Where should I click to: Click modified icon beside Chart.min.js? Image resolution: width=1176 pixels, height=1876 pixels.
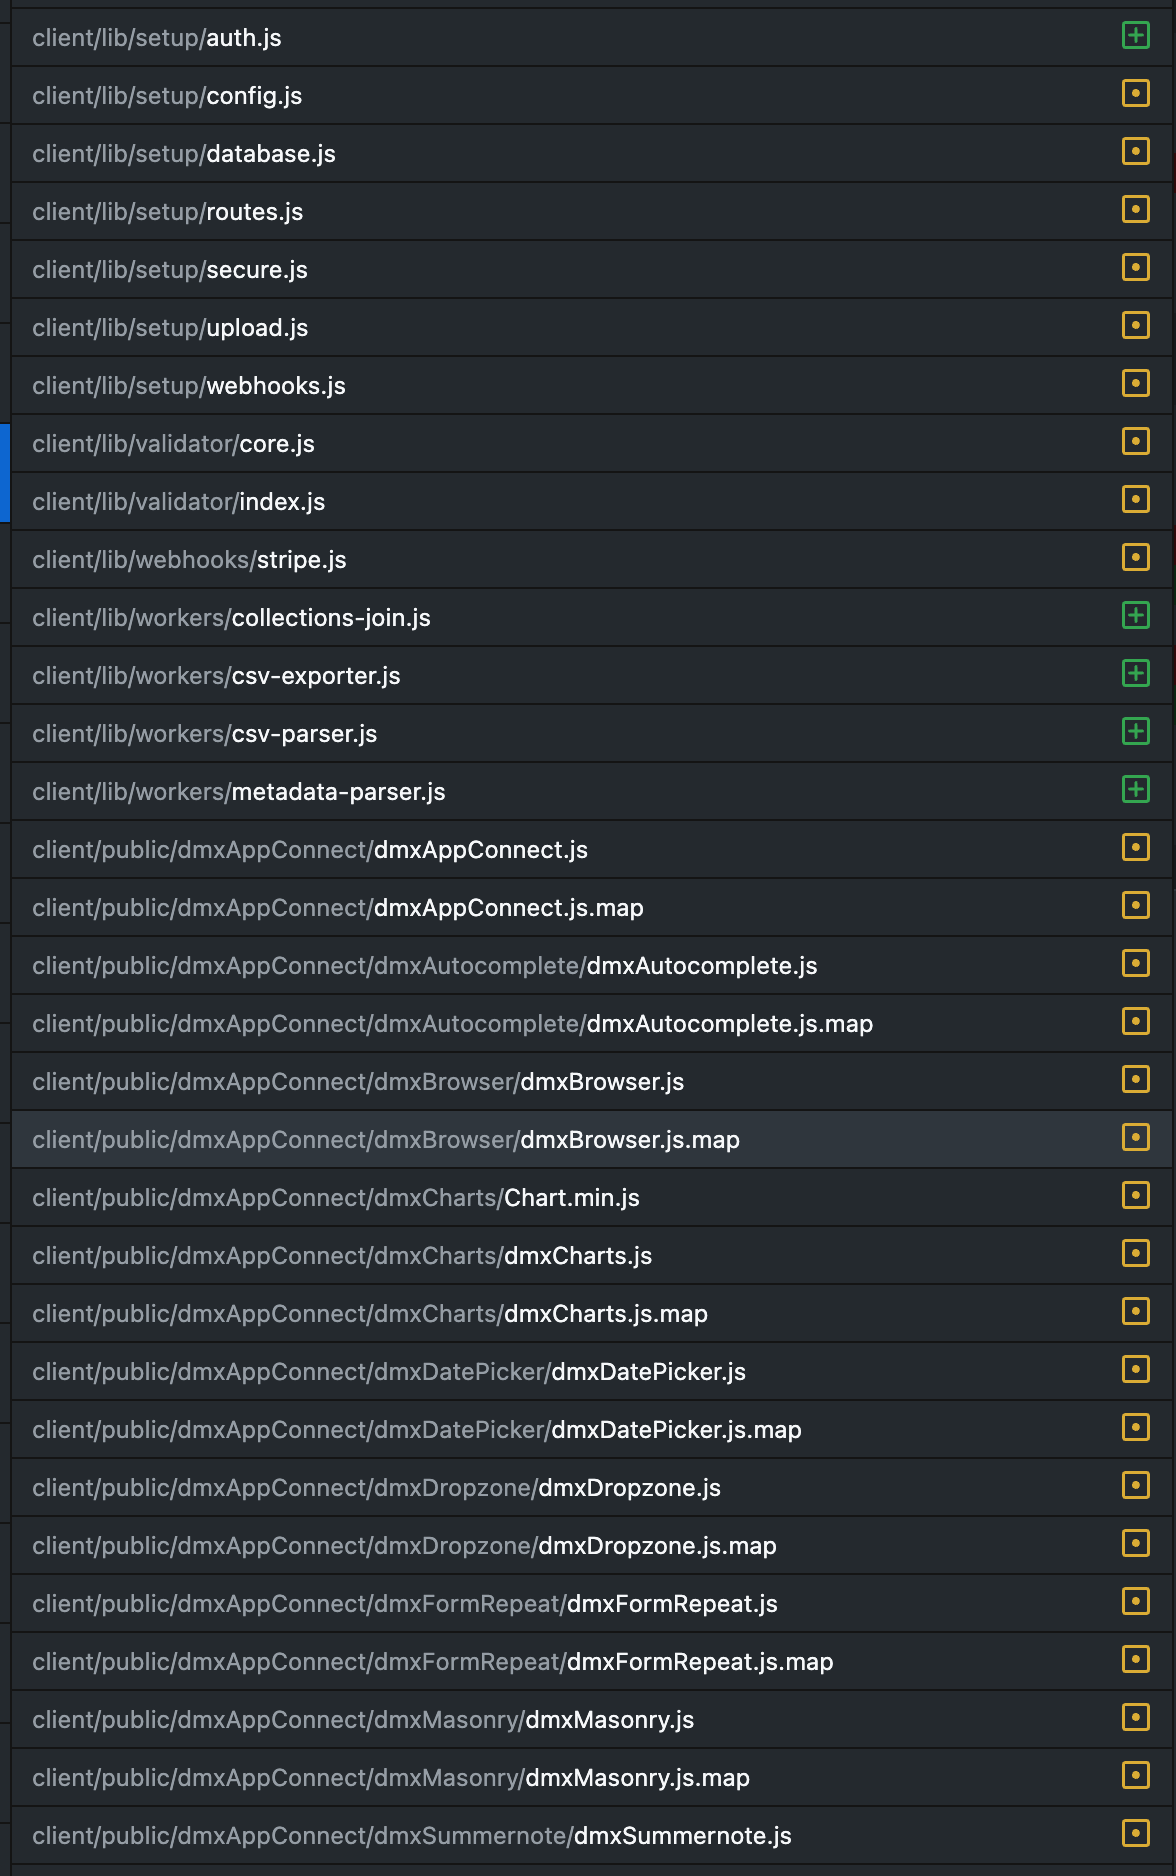point(1135,1197)
